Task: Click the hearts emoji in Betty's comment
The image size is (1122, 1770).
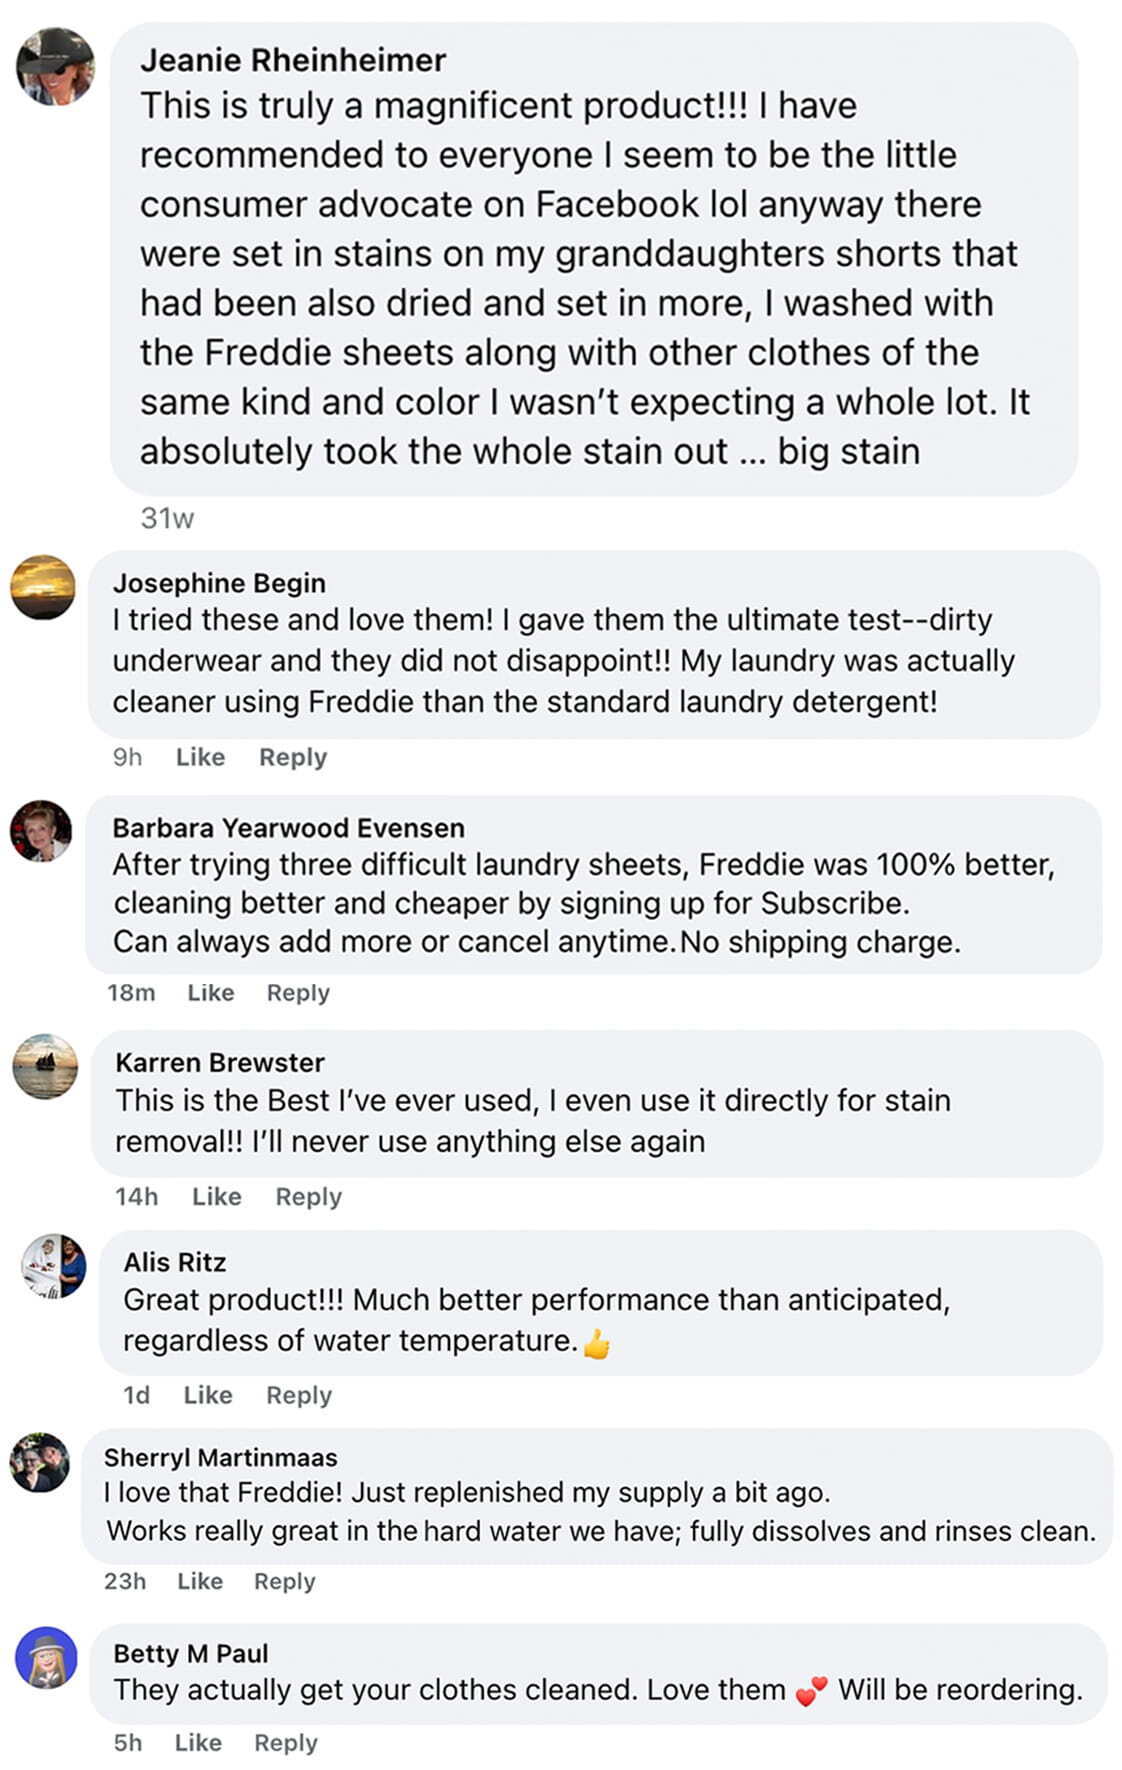Action: click(x=811, y=1691)
